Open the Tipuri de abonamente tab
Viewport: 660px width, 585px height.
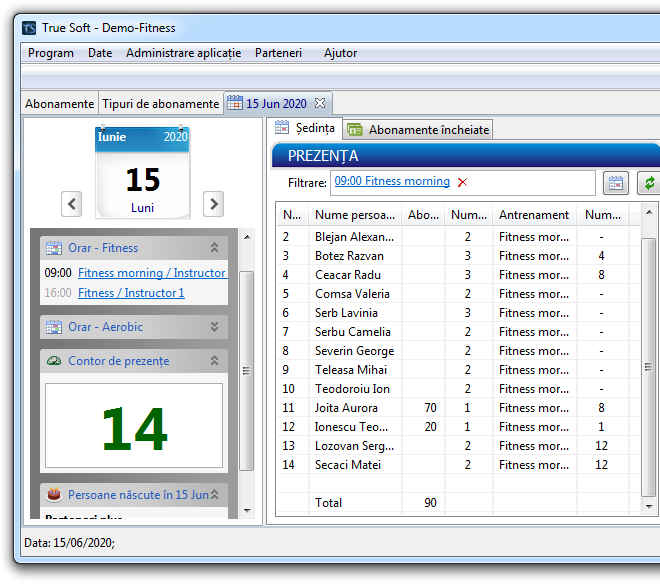tap(160, 103)
